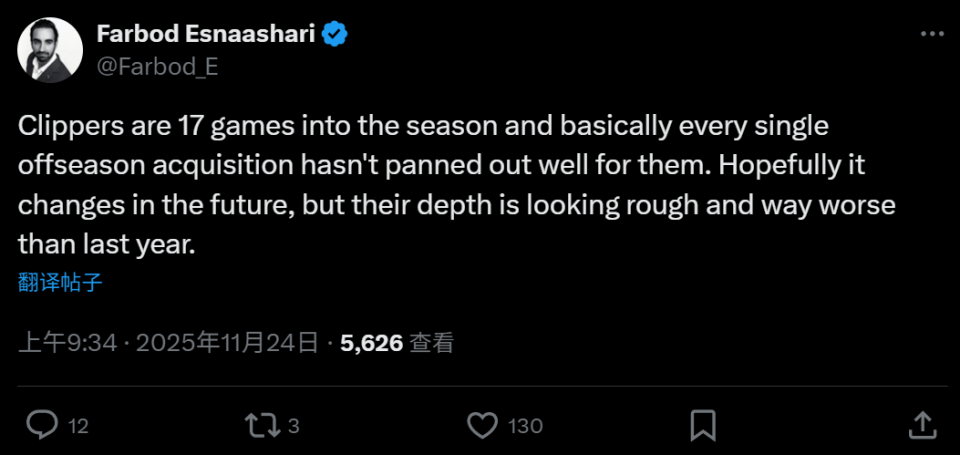Open the 上午9:34 timestamp link
960x455 pixels.
pos(68,343)
